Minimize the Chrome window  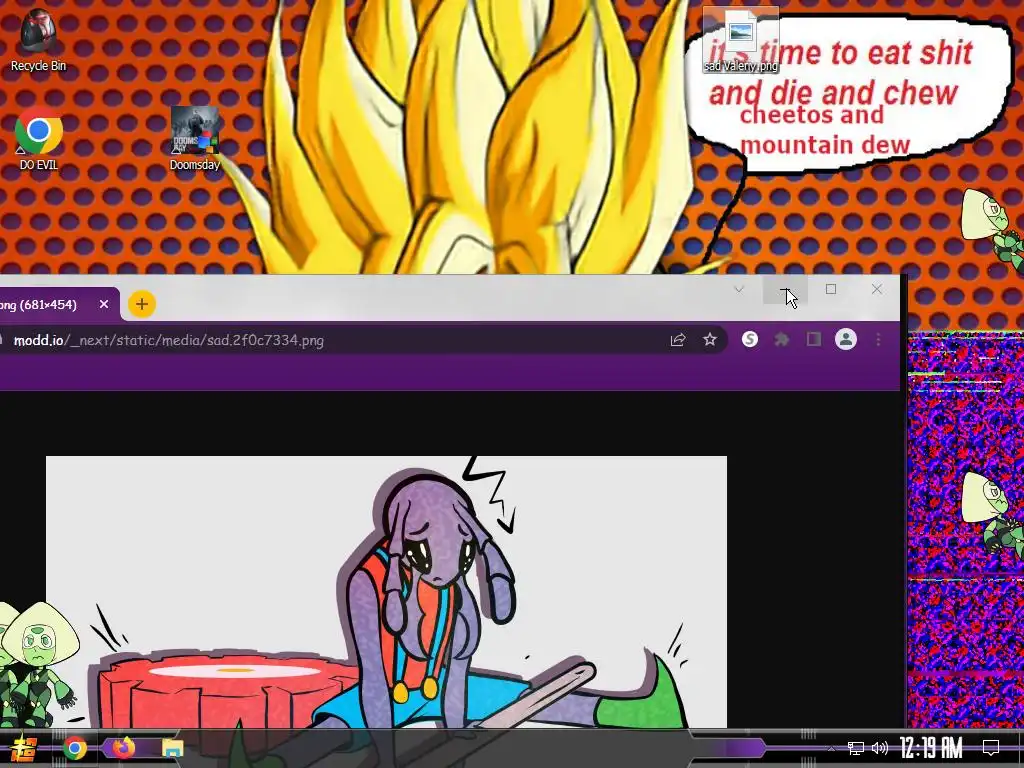(x=786, y=289)
